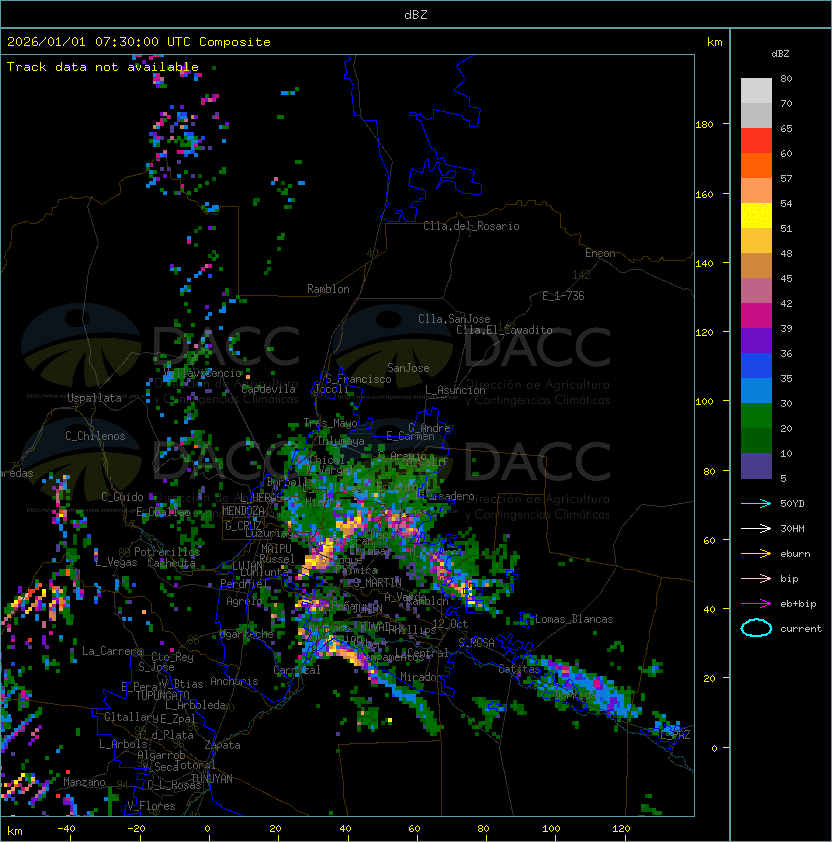The width and height of the screenshot is (832, 842).
Task: Click the 'SanJose' map label
Action: point(408,368)
